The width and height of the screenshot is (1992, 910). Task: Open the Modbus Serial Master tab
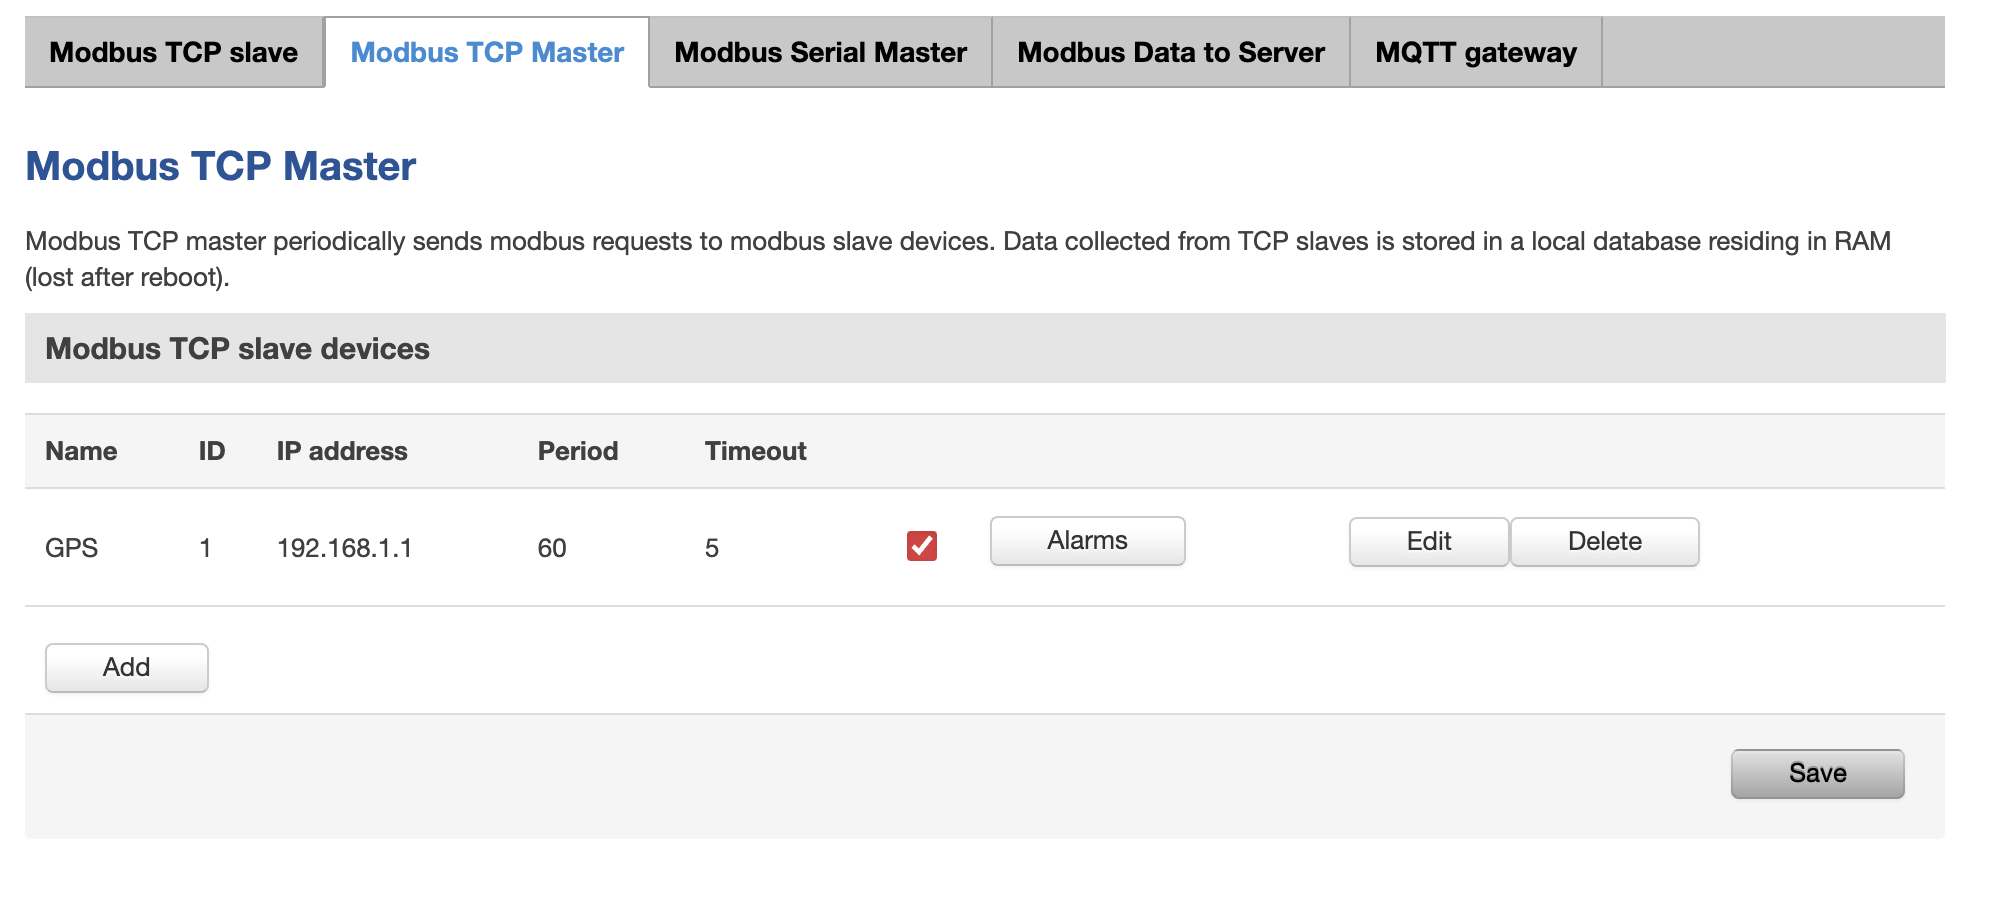click(x=820, y=52)
